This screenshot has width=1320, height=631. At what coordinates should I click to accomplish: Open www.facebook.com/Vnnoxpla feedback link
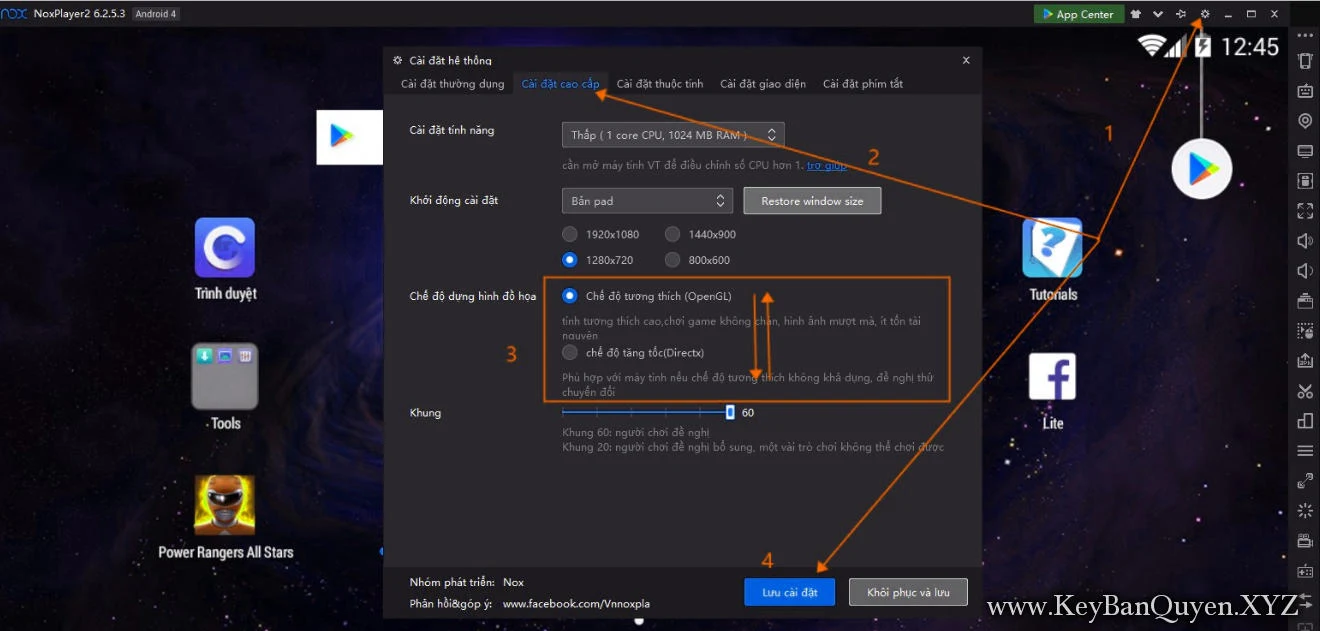click(576, 604)
